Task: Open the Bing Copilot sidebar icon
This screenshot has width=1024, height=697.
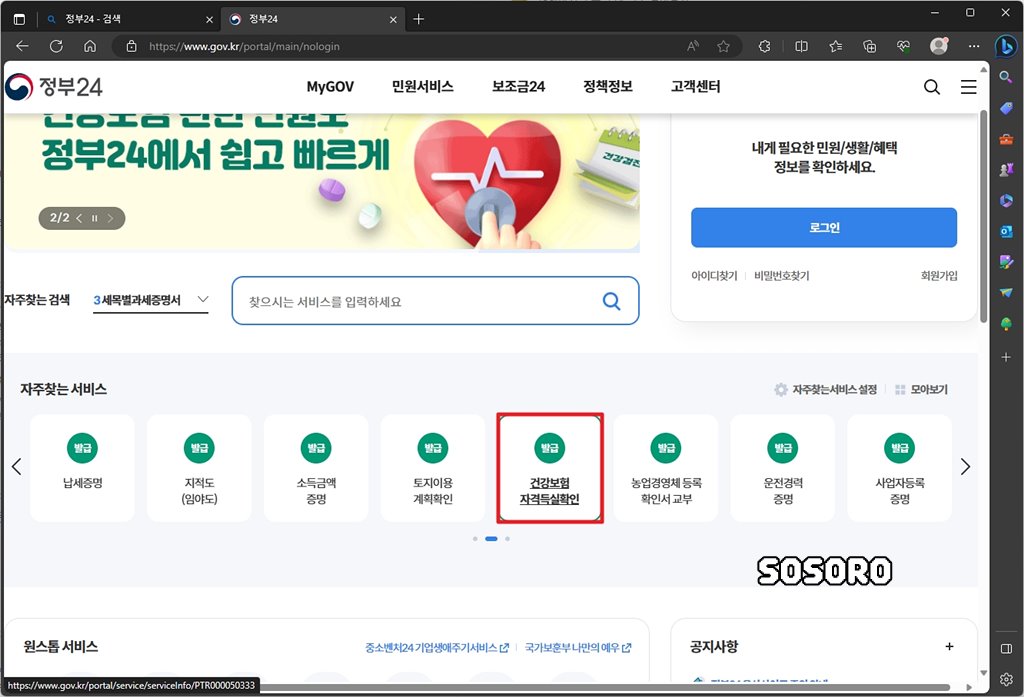Action: [1006, 46]
